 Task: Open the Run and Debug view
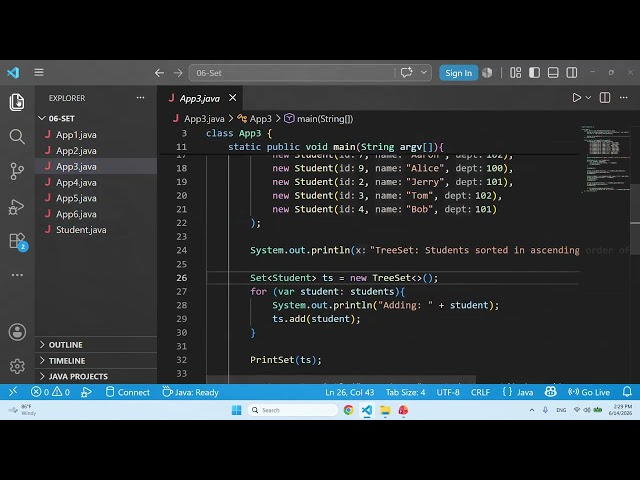click(17, 207)
